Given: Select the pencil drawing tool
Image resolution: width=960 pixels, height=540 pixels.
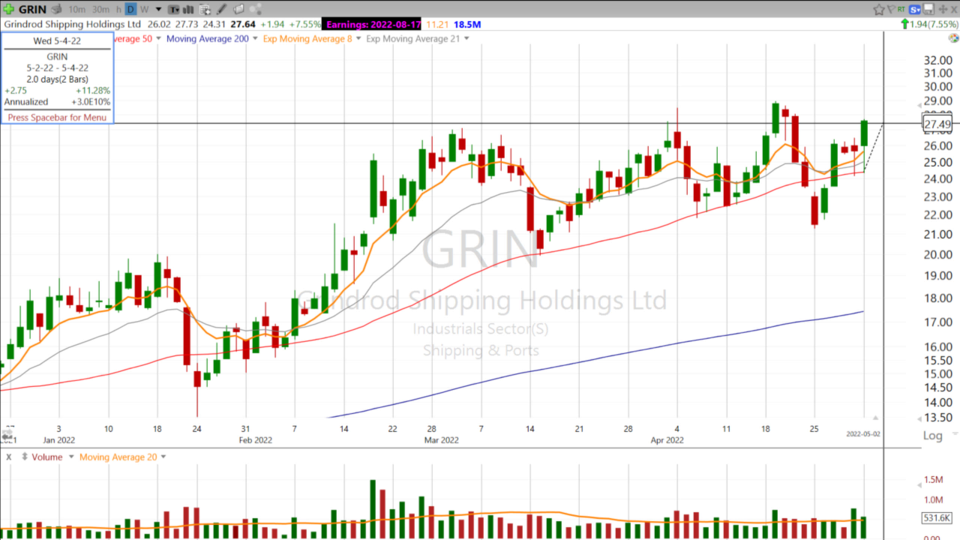Looking at the screenshot, I should tap(222, 9).
